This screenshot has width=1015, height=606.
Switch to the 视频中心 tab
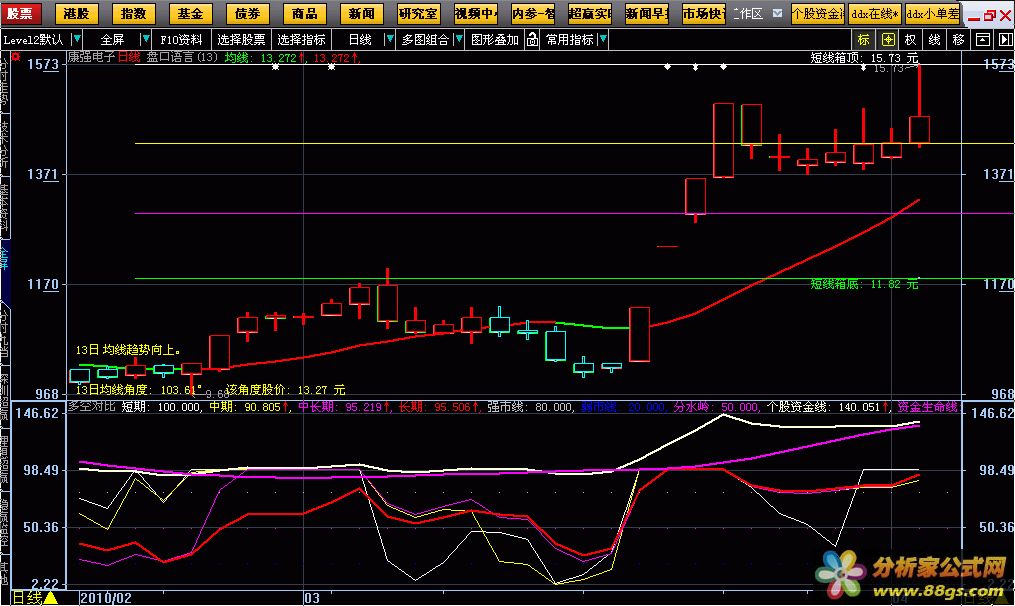475,13
